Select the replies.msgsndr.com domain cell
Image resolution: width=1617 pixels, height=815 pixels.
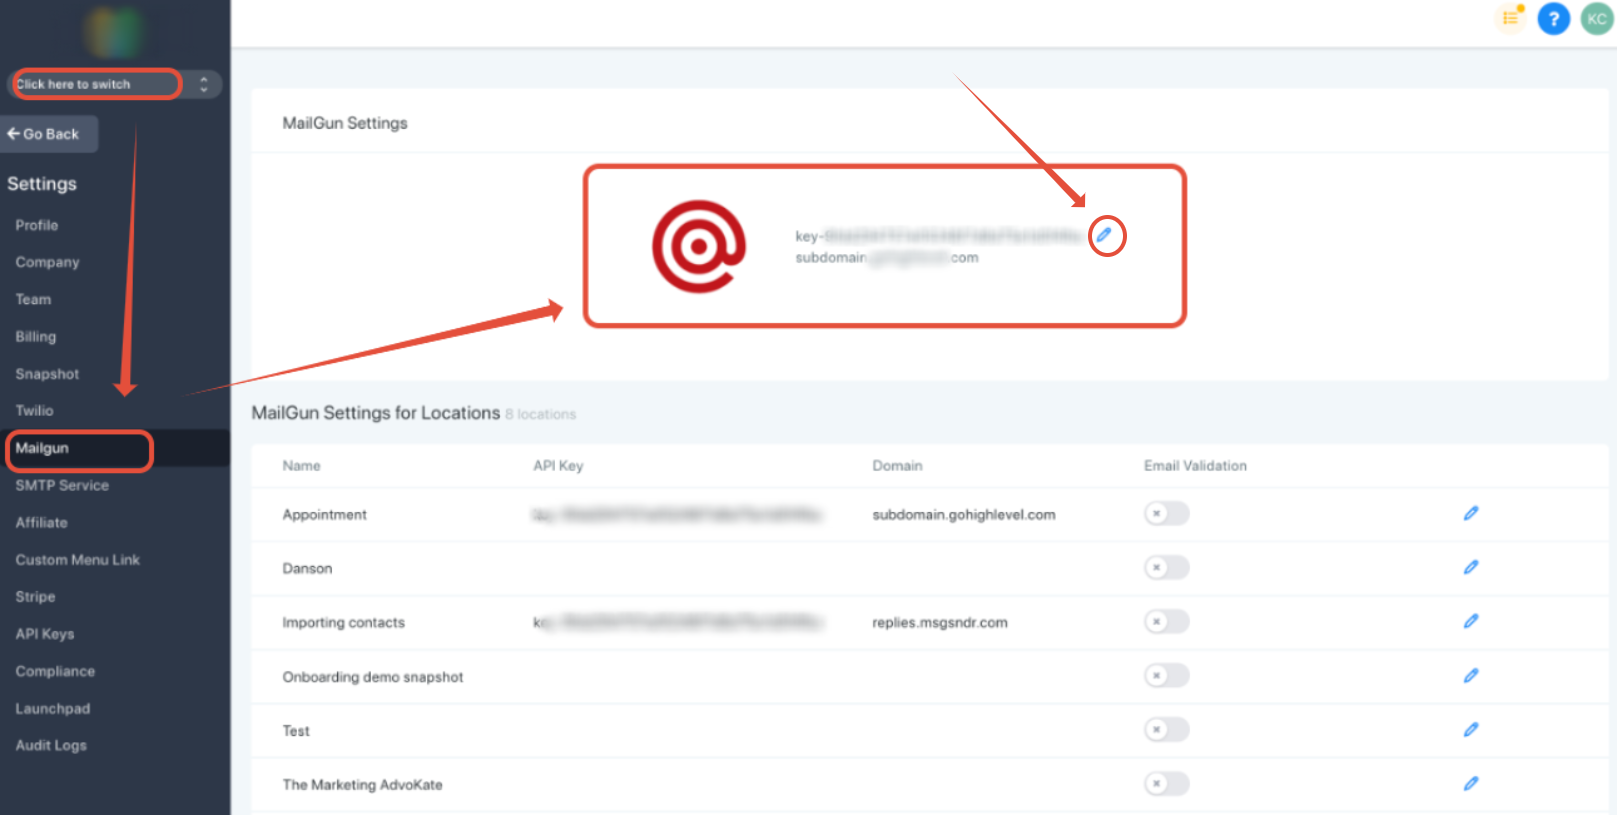click(940, 622)
